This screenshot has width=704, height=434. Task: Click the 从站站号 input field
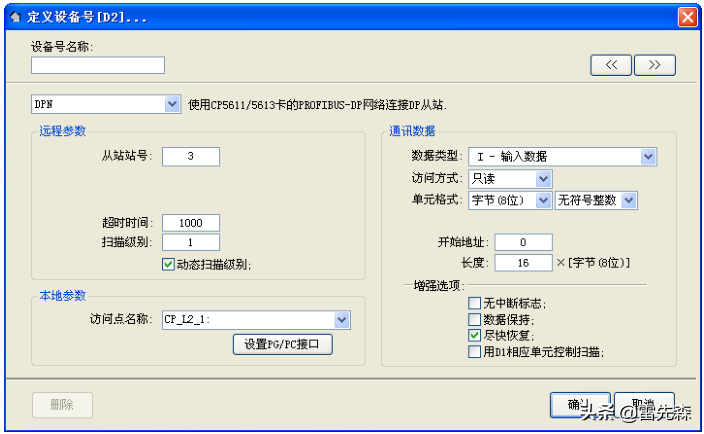[190, 156]
